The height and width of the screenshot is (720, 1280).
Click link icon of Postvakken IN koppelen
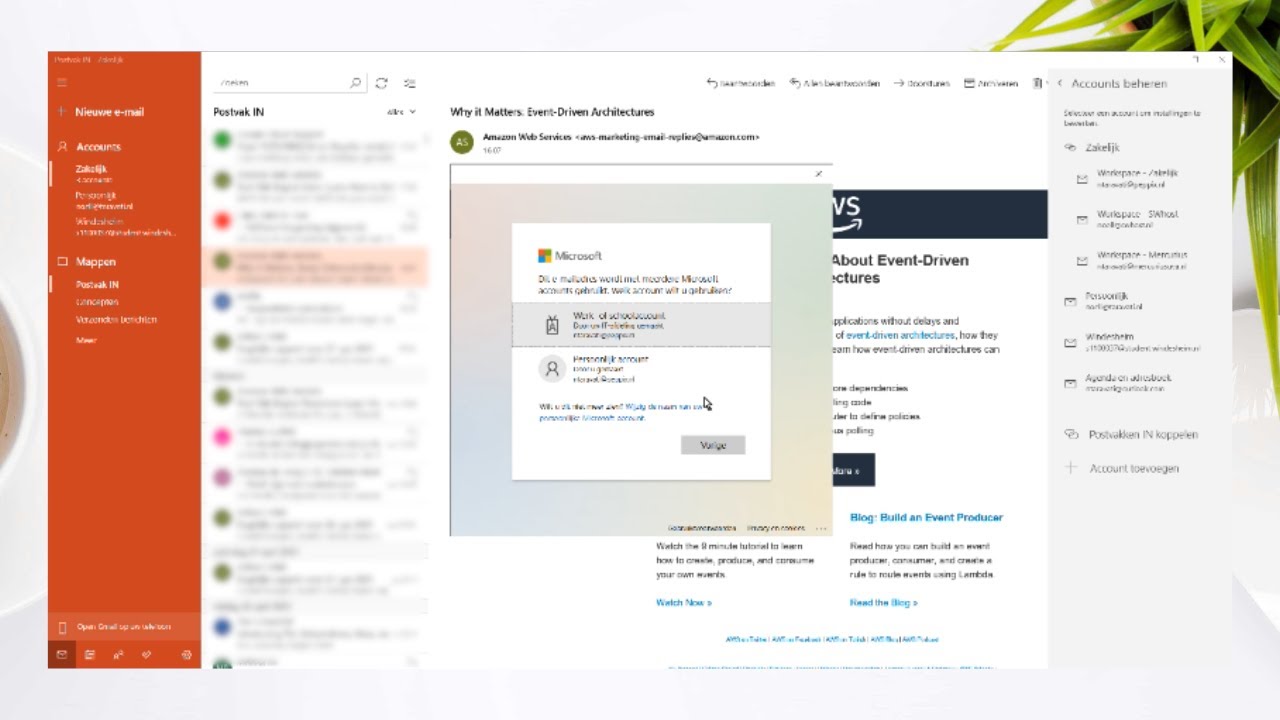(x=1071, y=434)
